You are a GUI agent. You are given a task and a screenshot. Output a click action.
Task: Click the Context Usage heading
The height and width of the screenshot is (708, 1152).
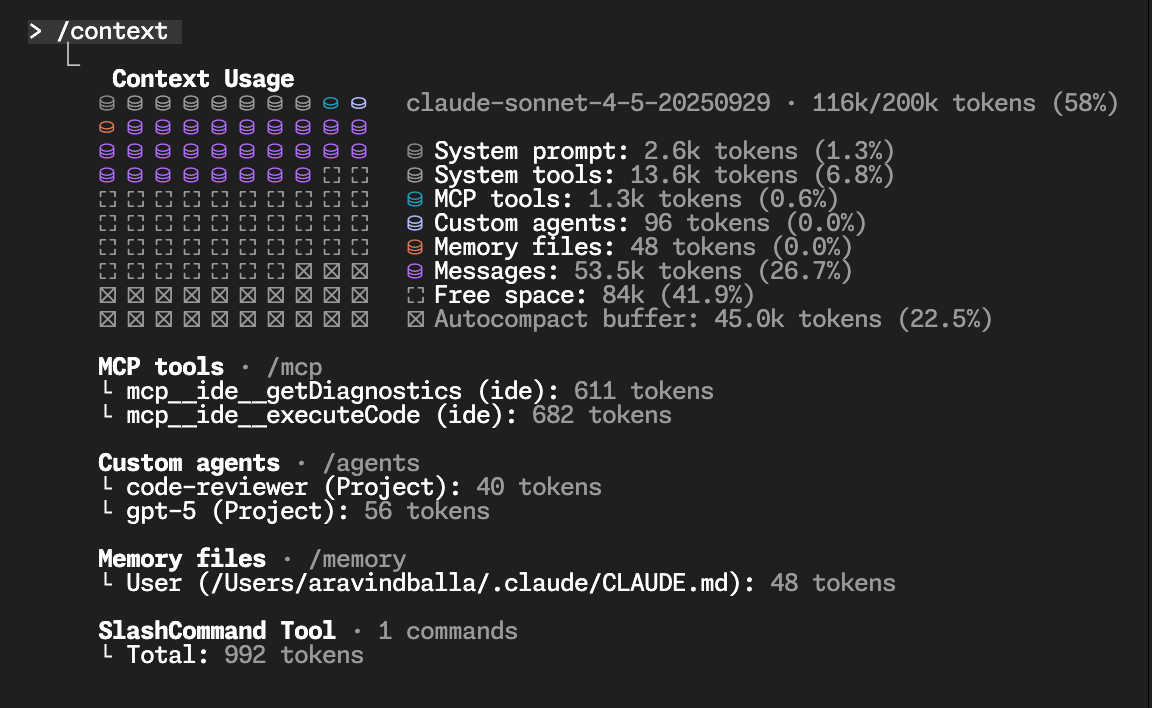[203, 79]
